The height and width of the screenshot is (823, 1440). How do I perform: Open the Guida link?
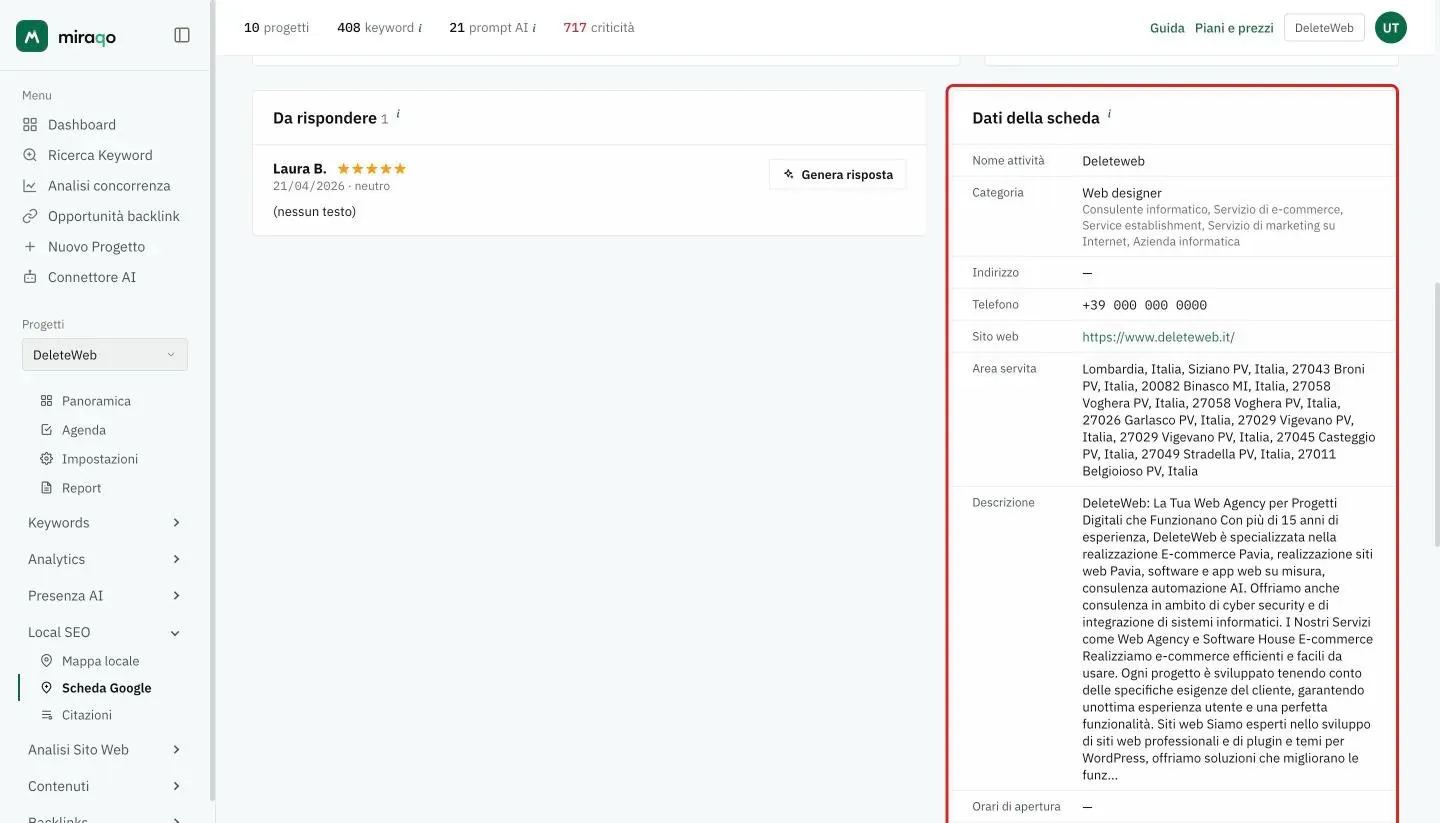click(x=1167, y=28)
